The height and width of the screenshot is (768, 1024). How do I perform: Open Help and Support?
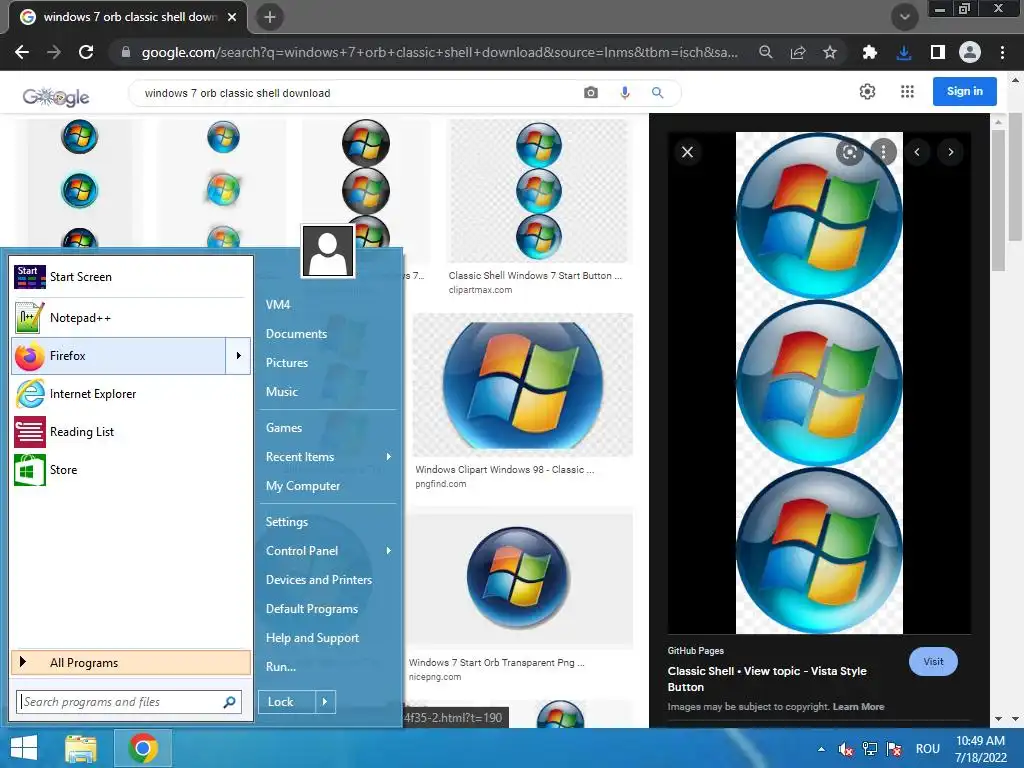tap(312, 638)
